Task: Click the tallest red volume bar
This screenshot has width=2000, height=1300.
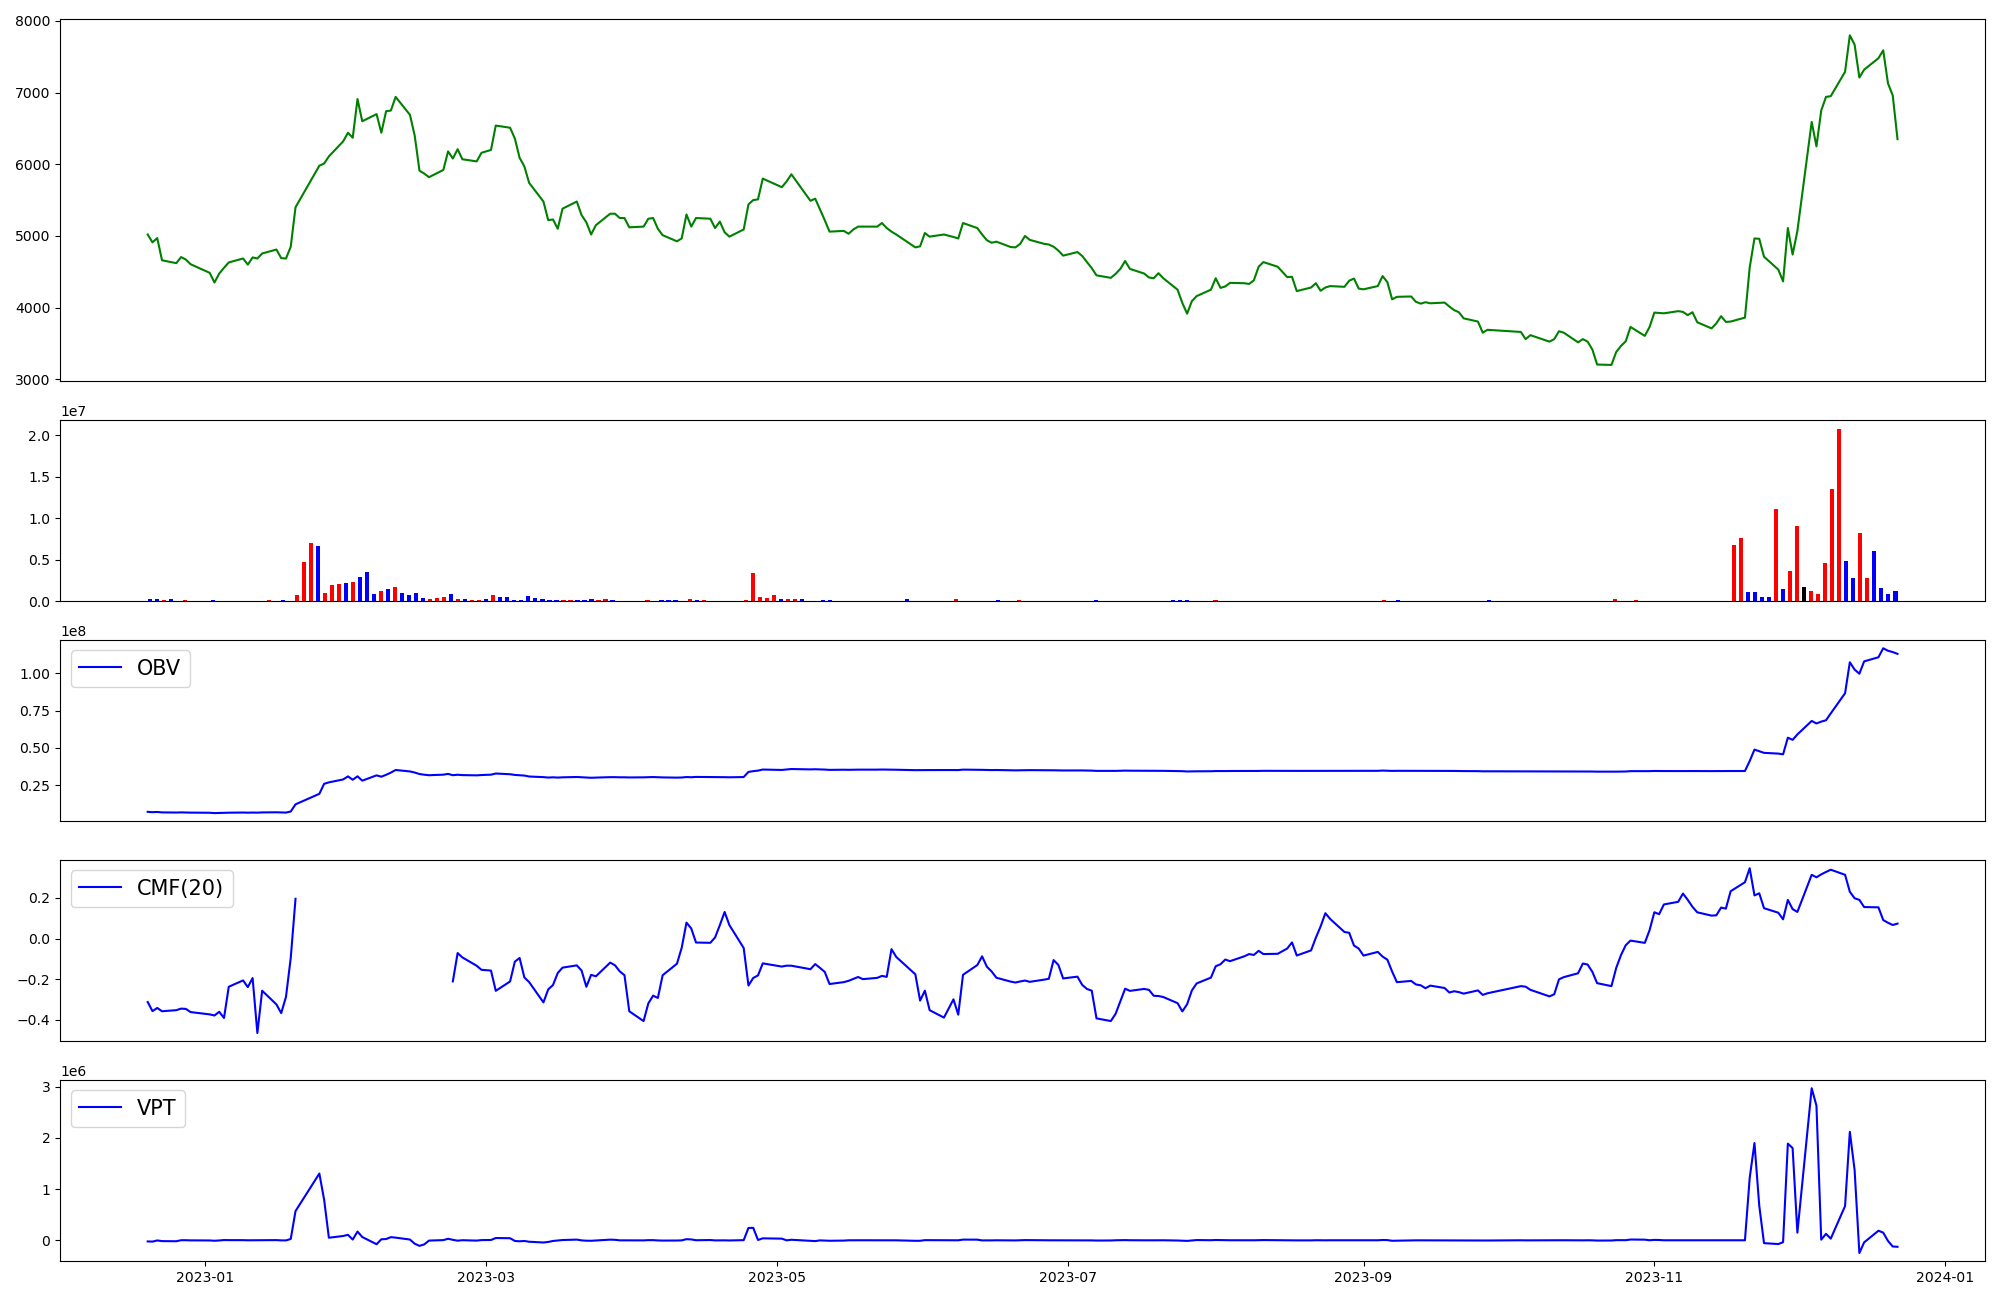Action: pyautogui.click(x=1839, y=515)
